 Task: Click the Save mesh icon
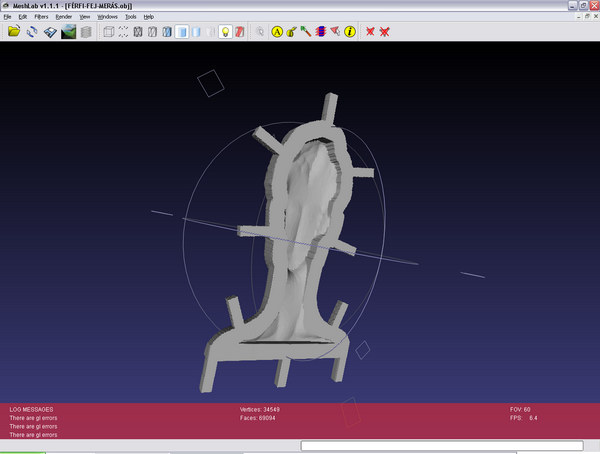(50, 32)
